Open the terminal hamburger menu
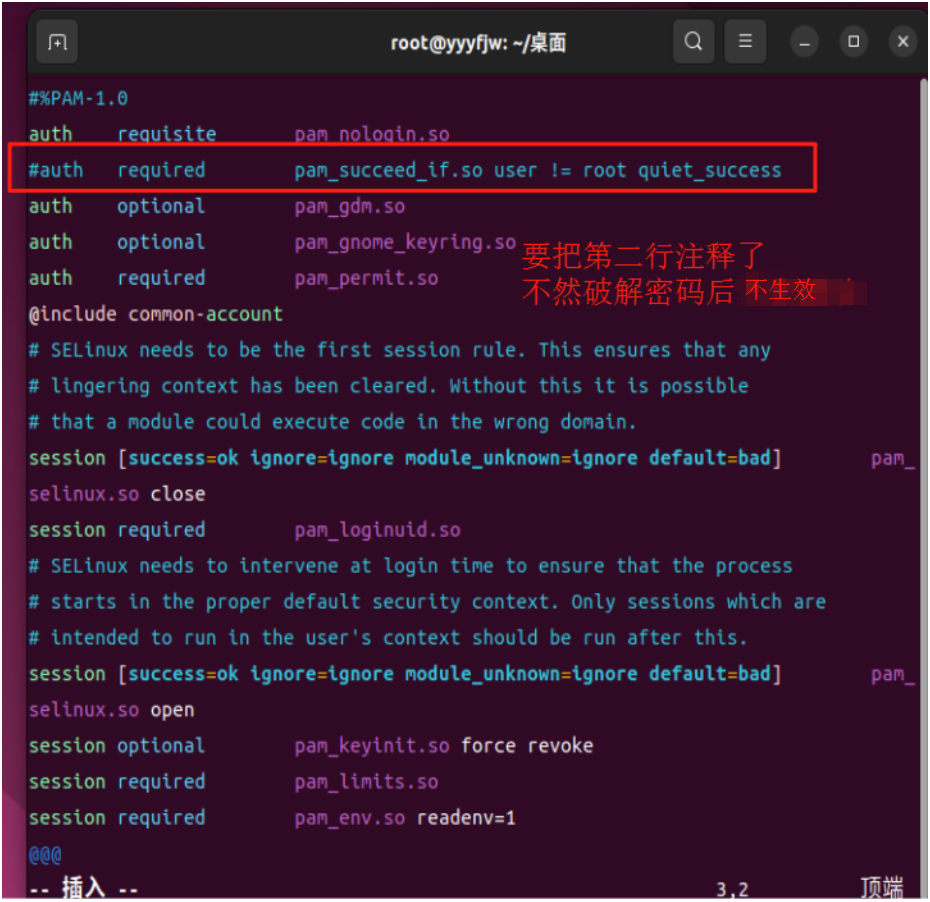The height and width of the screenshot is (902, 930). (x=745, y=42)
